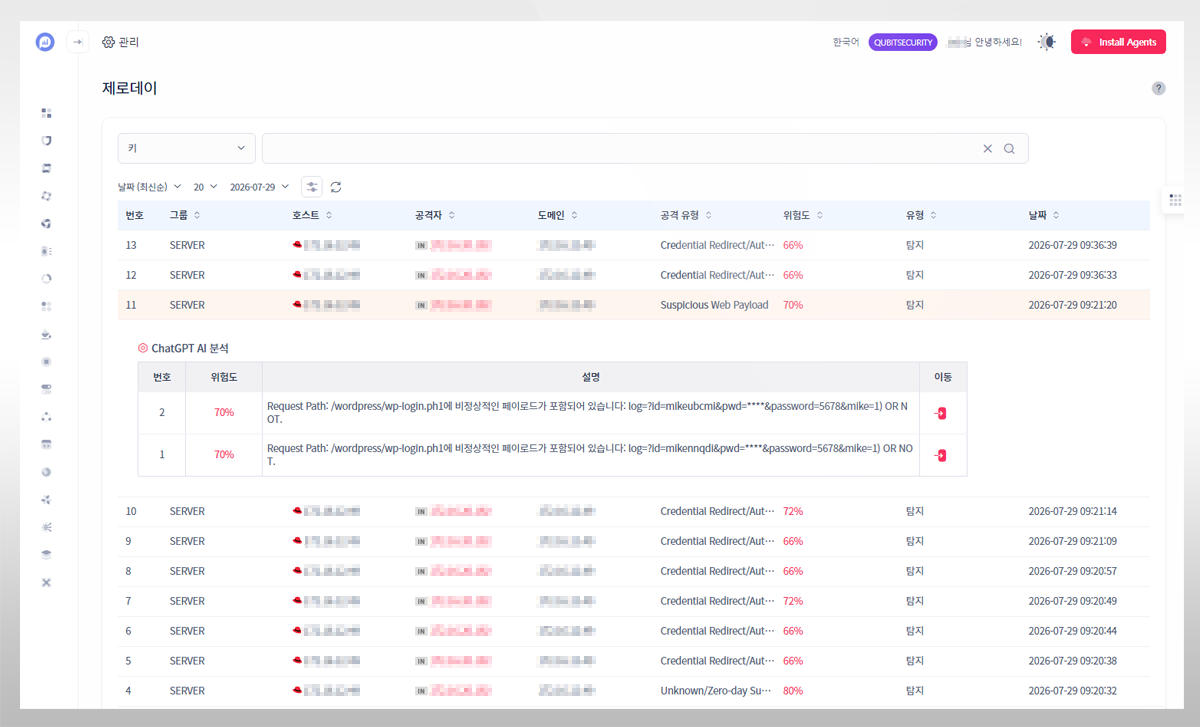Image resolution: width=1200 pixels, height=727 pixels.
Task: Refresh the zero-day list
Action: coord(336,187)
